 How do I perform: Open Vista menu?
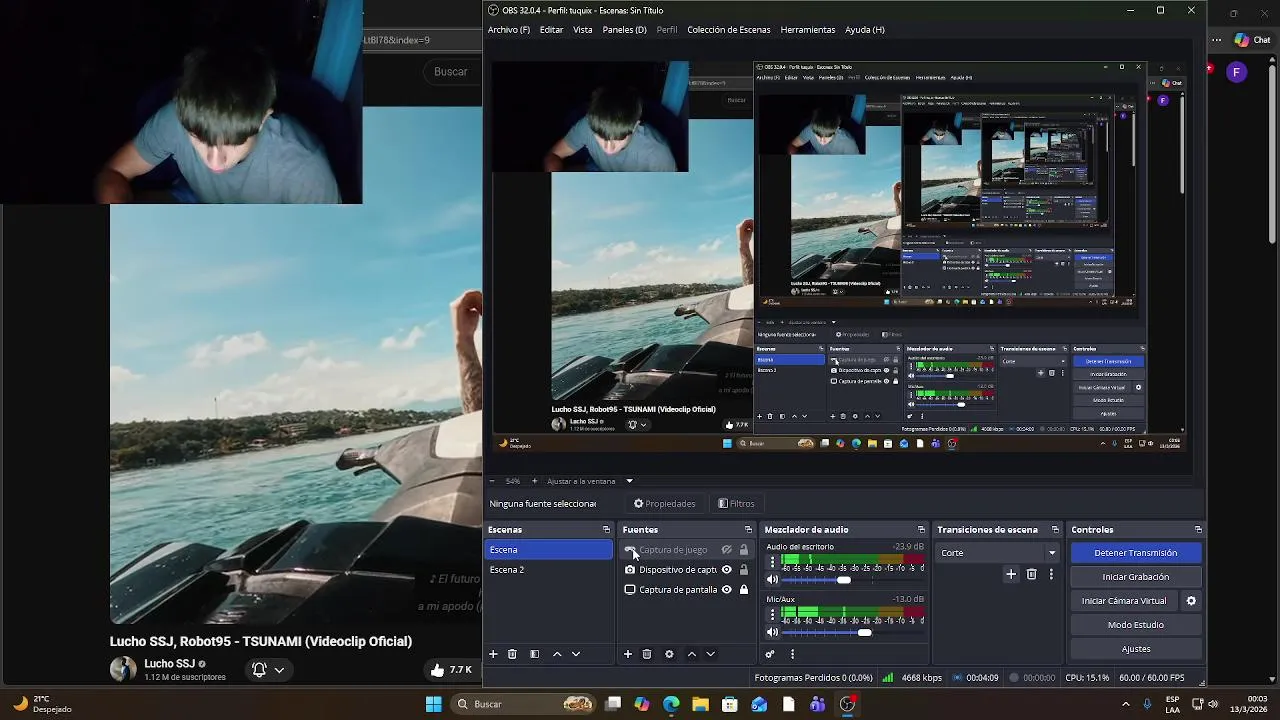(x=582, y=30)
